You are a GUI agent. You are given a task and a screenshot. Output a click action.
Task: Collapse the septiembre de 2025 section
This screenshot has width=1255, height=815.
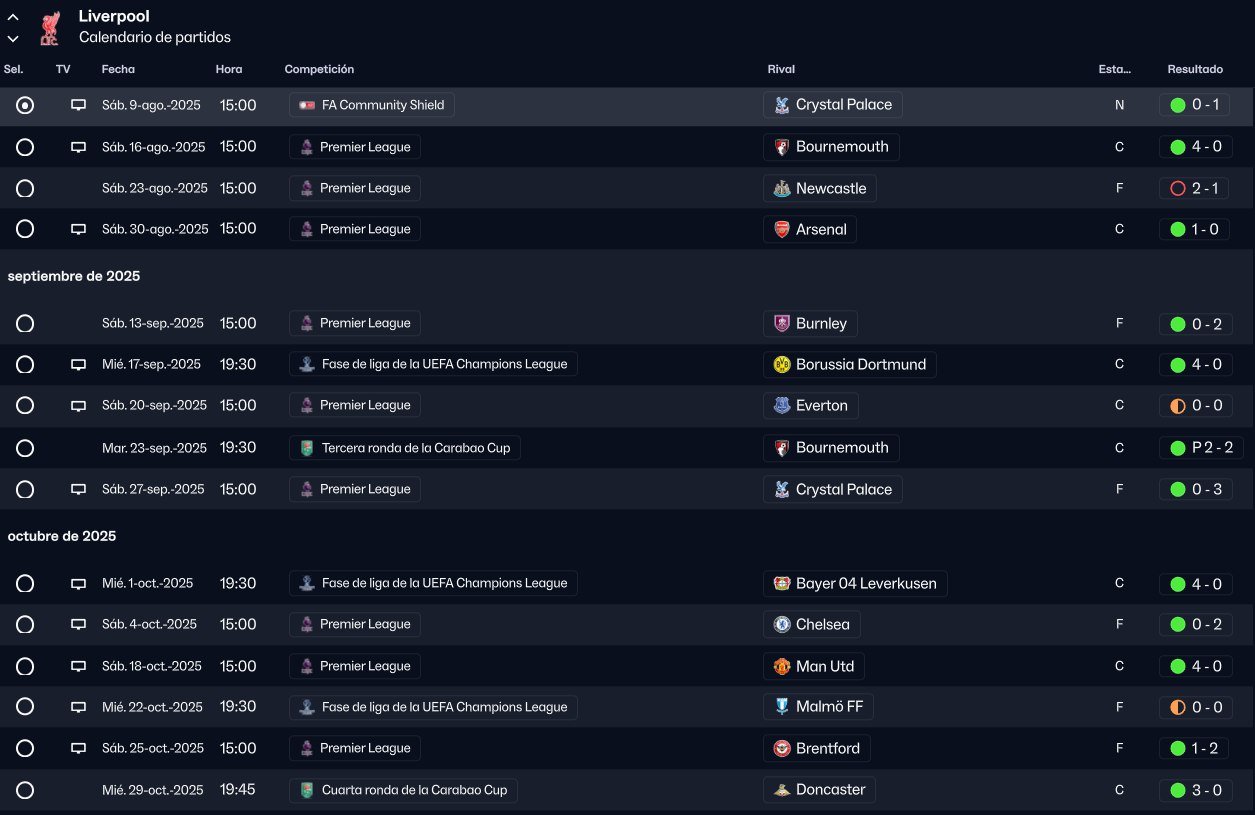tap(74, 276)
